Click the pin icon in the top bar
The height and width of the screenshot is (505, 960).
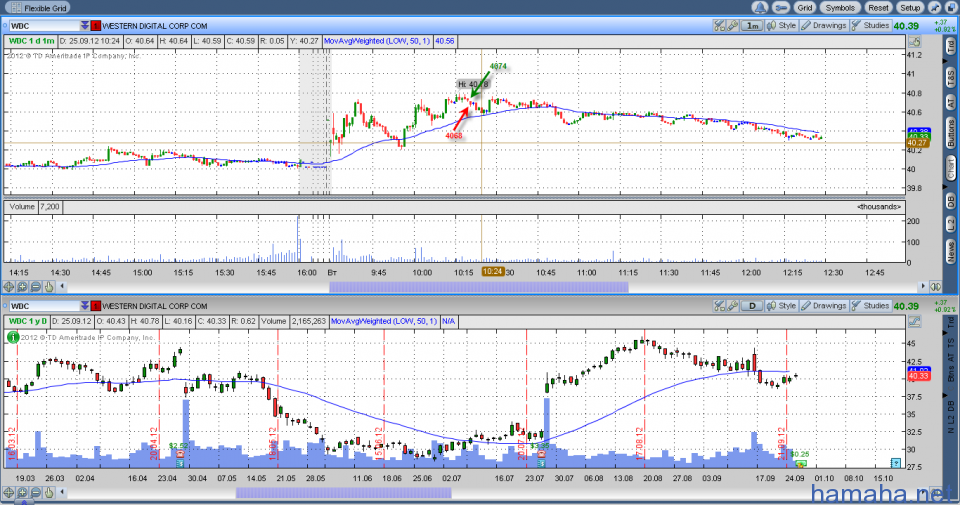pos(934,8)
